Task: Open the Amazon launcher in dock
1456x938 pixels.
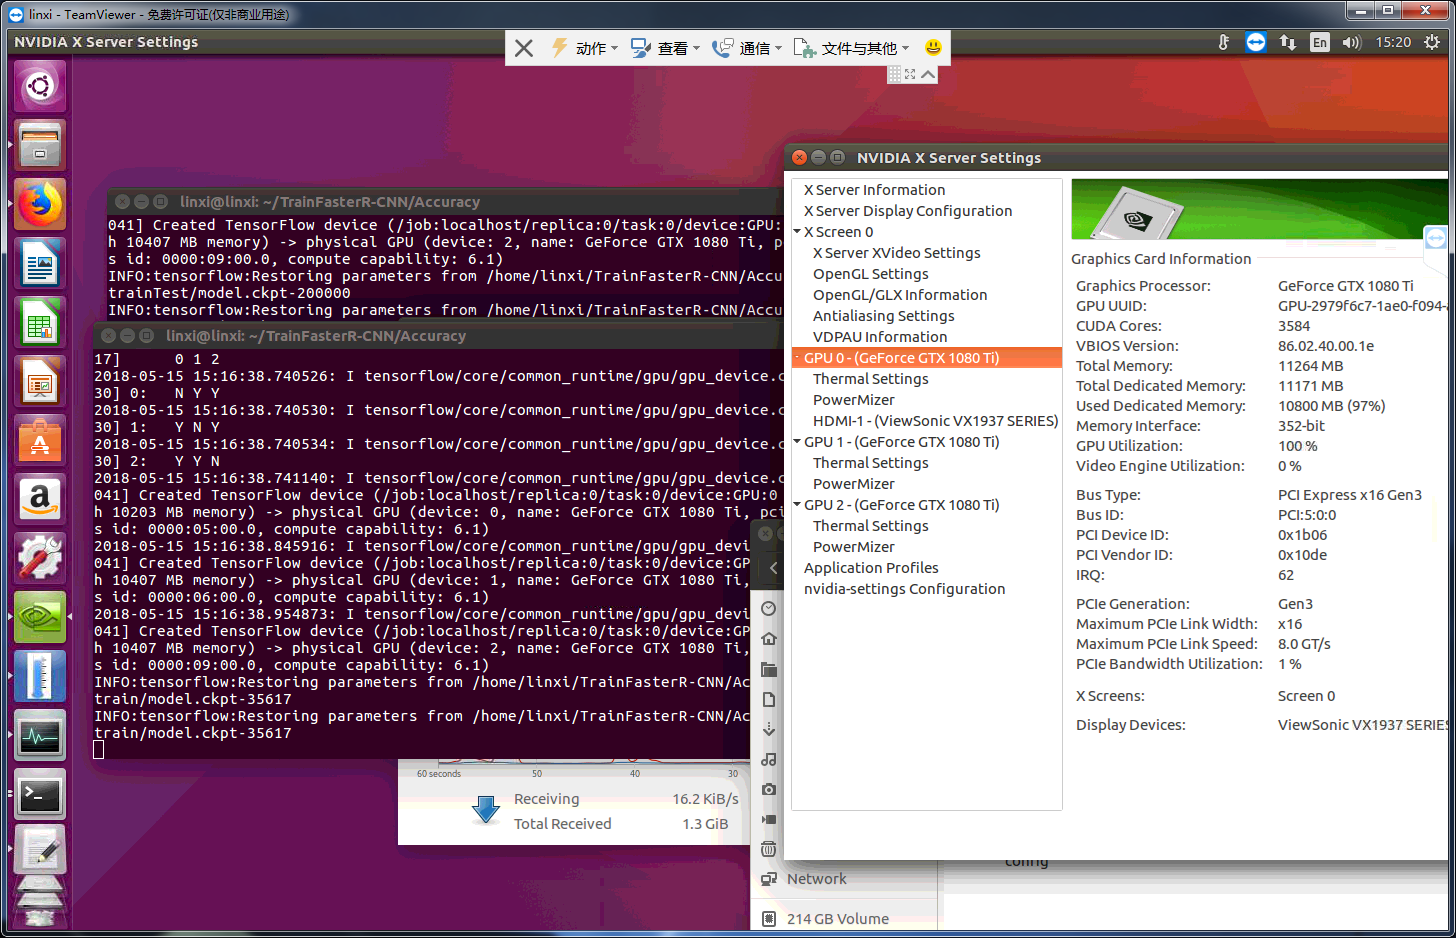Action: pos(40,499)
